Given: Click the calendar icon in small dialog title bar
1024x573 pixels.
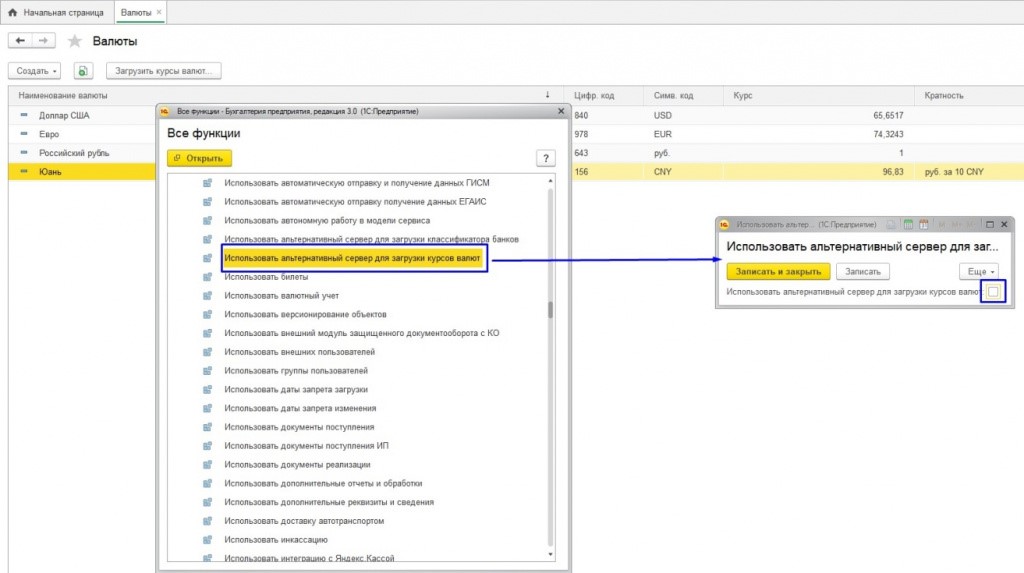Looking at the screenshot, I should pyautogui.click(x=908, y=225).
